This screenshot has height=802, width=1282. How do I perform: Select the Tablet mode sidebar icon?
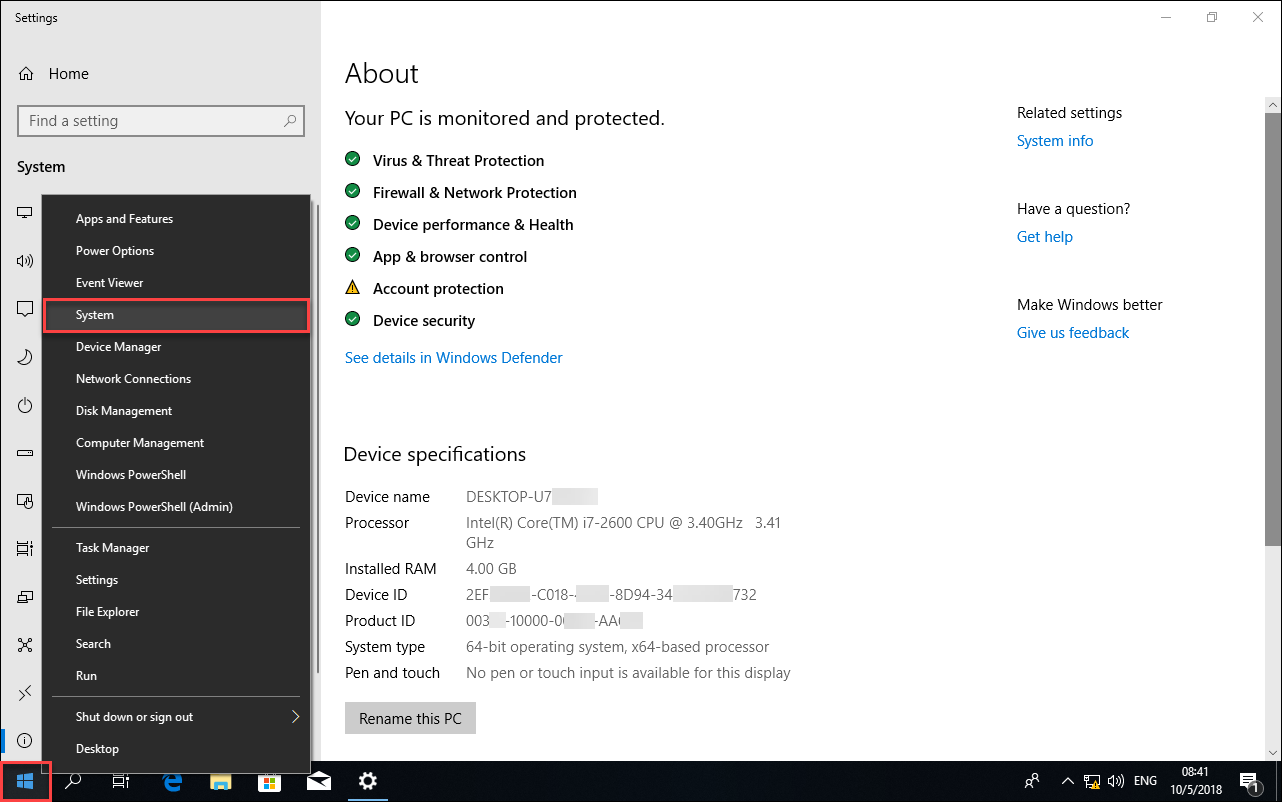25,501
